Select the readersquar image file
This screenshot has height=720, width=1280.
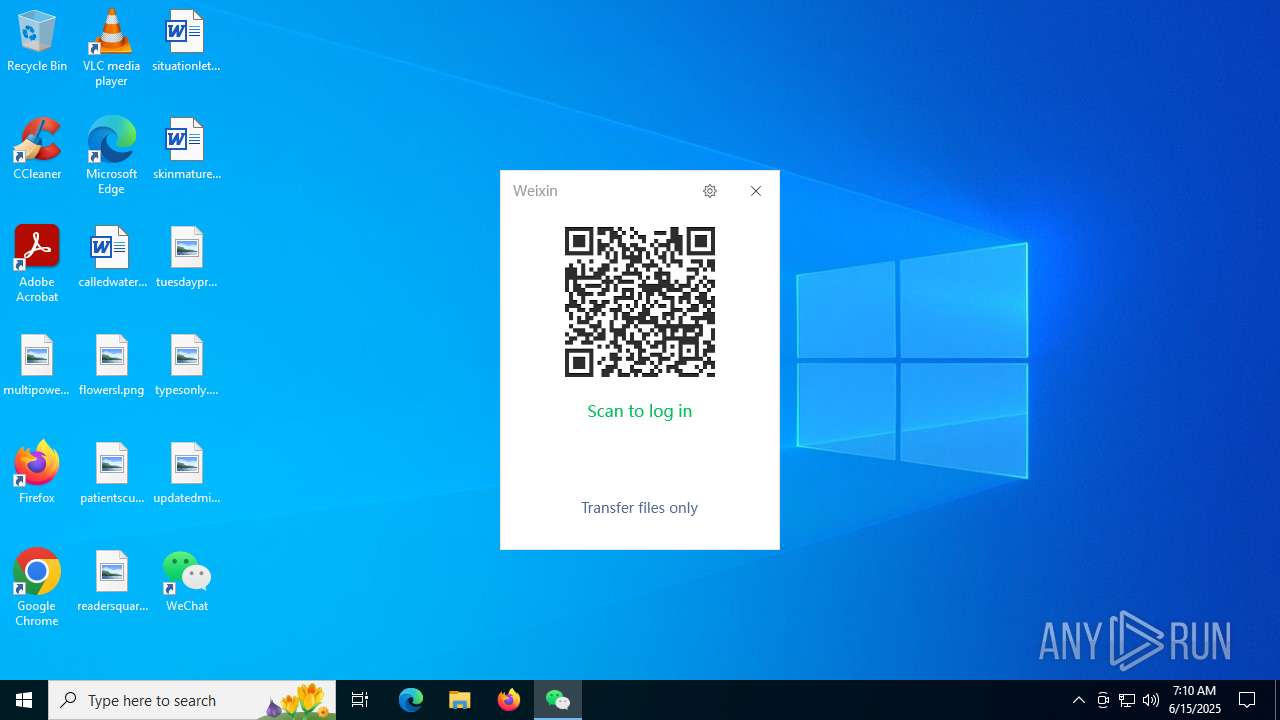[x=111, y=581]
